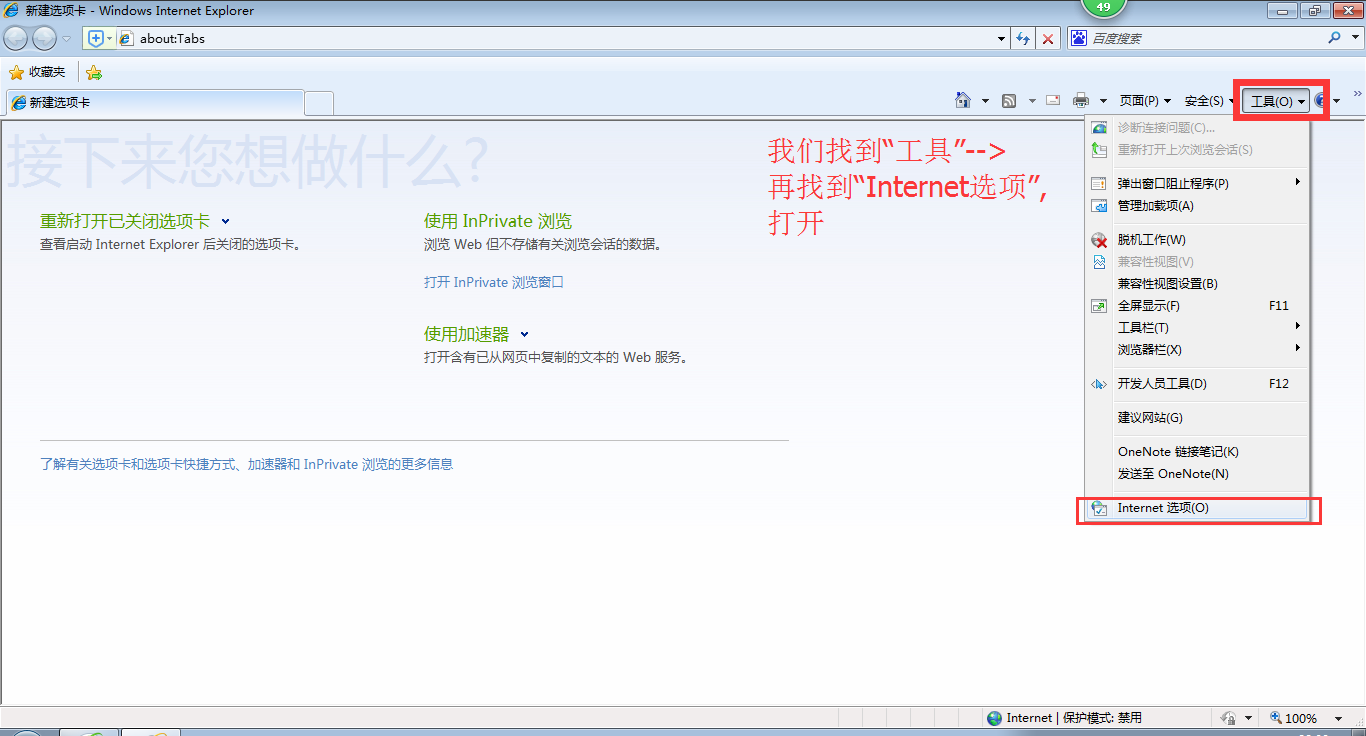Image resolution: width=1366 pixels, height=736 pixels.
Task: Click the Help globe icon near 工具(O)
Action: [x=1320, y=100]
